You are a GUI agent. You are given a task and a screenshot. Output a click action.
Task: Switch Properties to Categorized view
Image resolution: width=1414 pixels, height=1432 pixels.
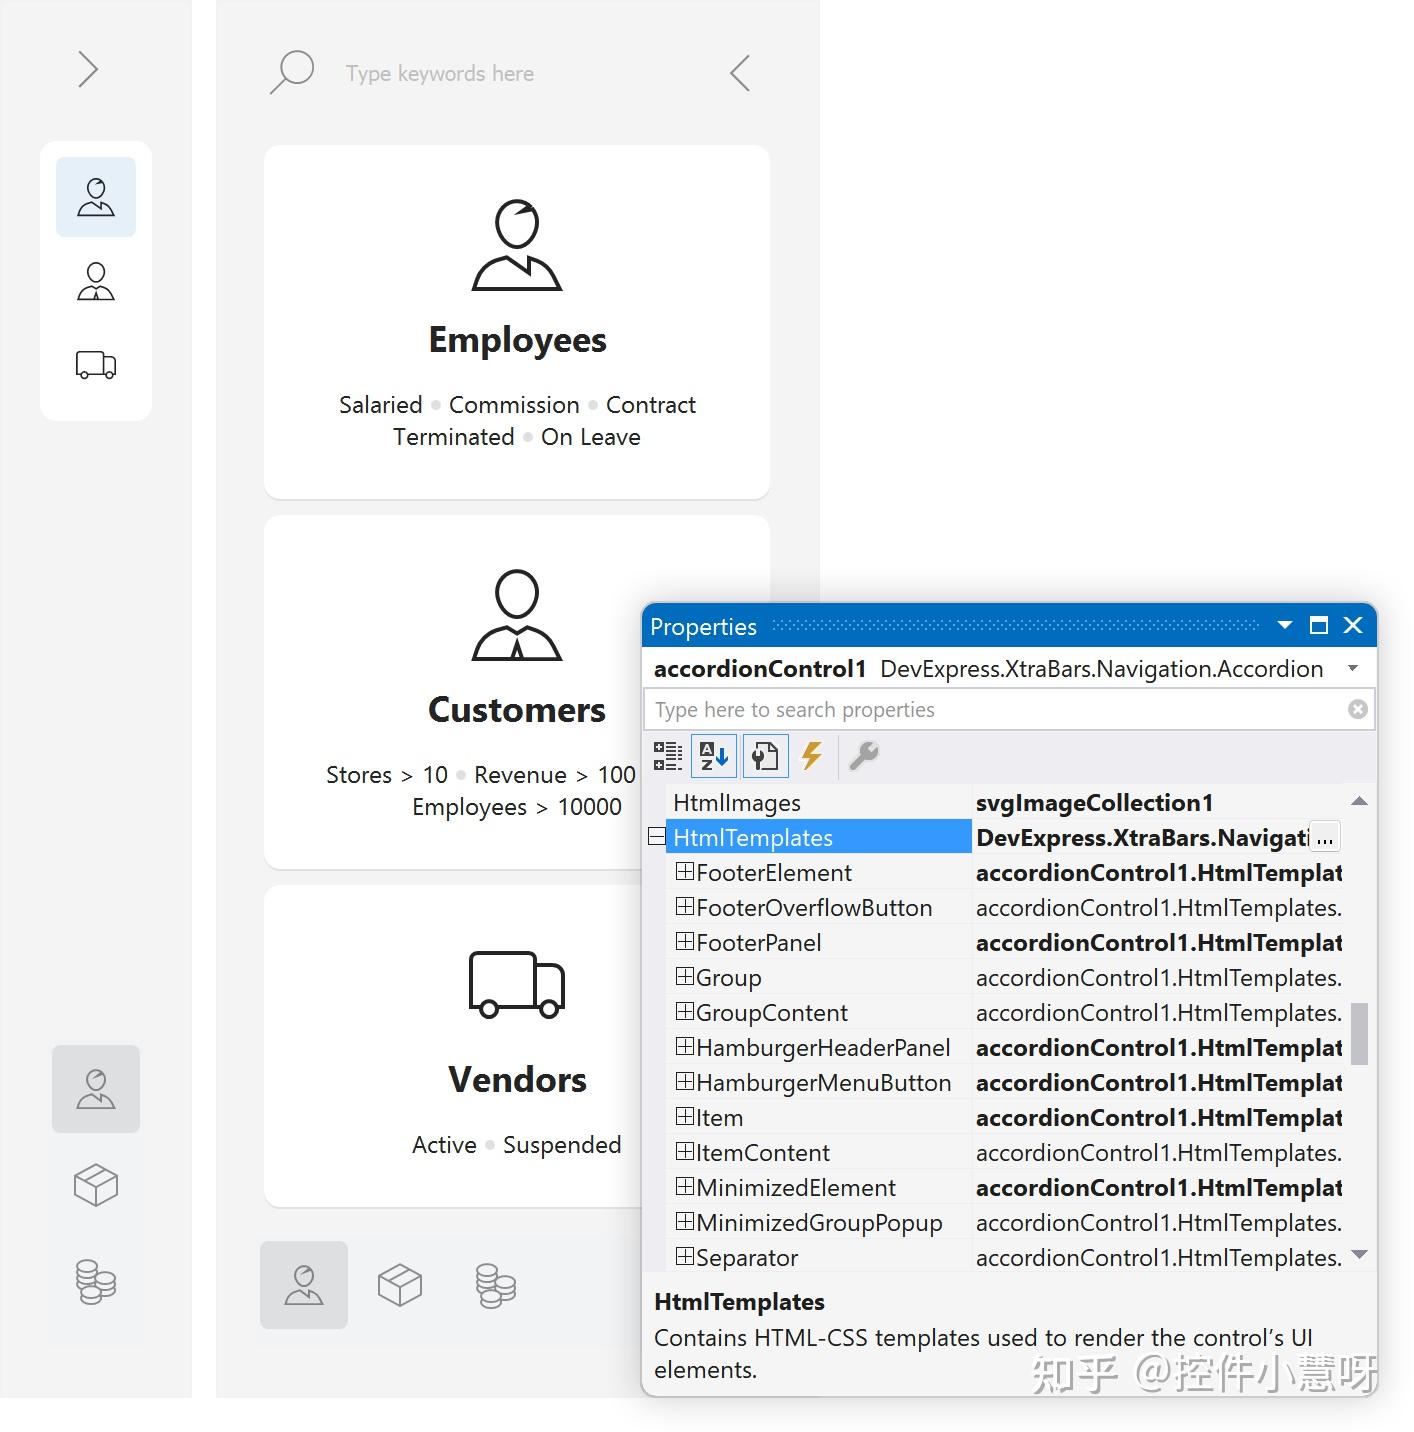[668, 756]
